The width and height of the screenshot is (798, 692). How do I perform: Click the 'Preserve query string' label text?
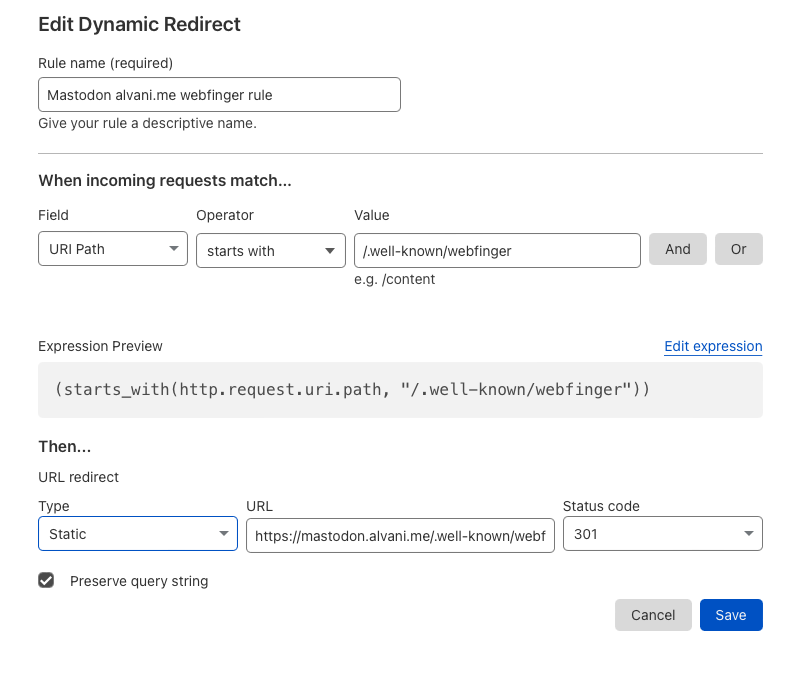(x=139, y=581)
